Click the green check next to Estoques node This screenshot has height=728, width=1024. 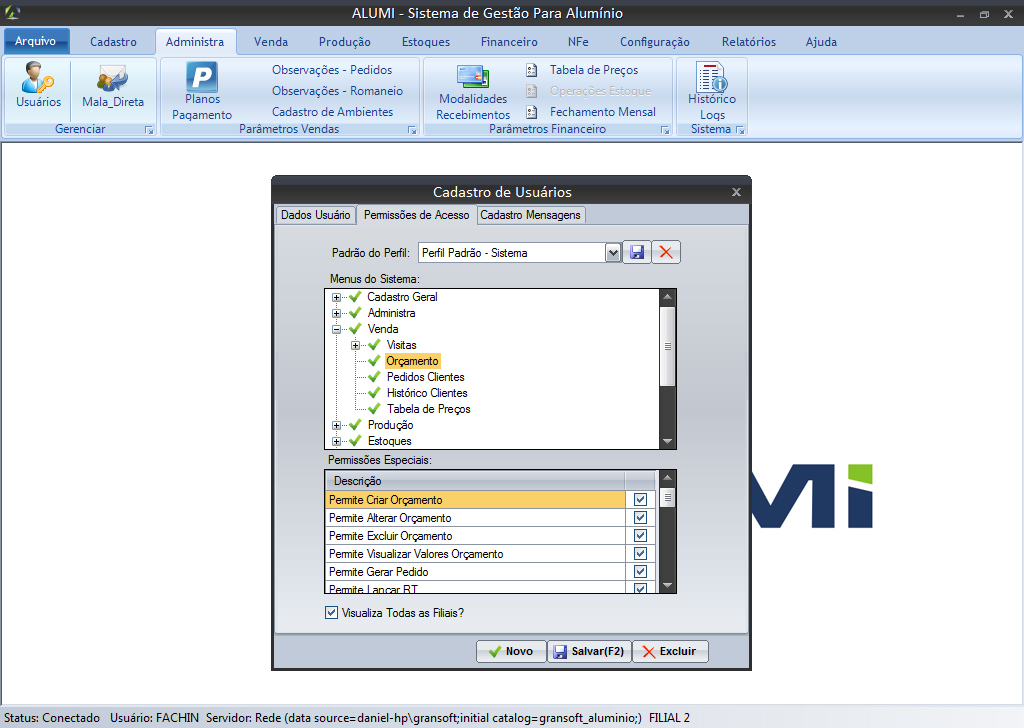355,441
